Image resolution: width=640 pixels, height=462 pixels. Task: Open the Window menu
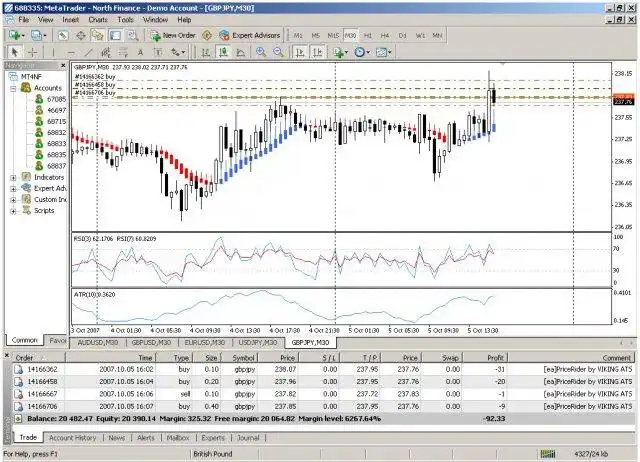(155, 20)
